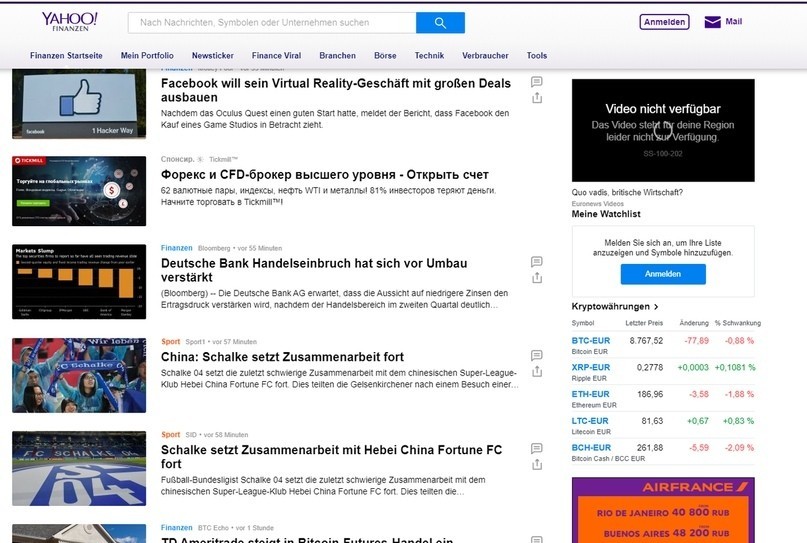The image size is (807, 543).
Task: Share the Facebook Virtual Reality article
Action: [536, 98]
